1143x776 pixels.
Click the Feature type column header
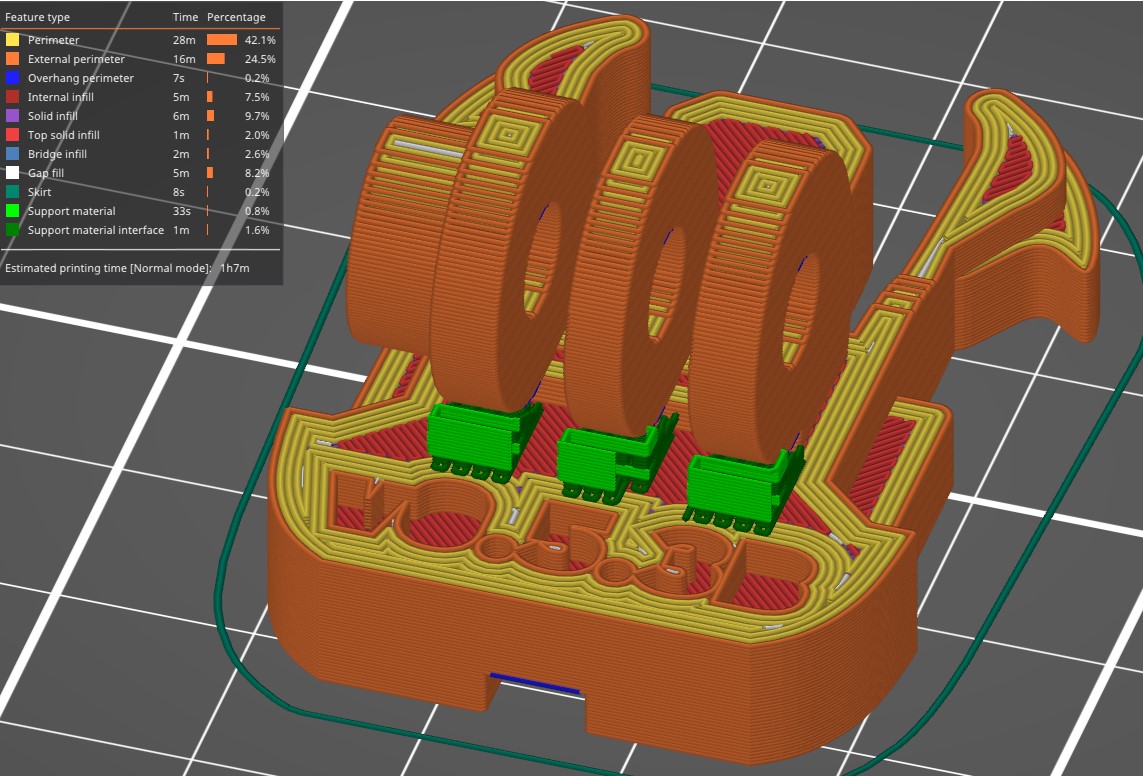pyautogui.click(x=37, y=17)
